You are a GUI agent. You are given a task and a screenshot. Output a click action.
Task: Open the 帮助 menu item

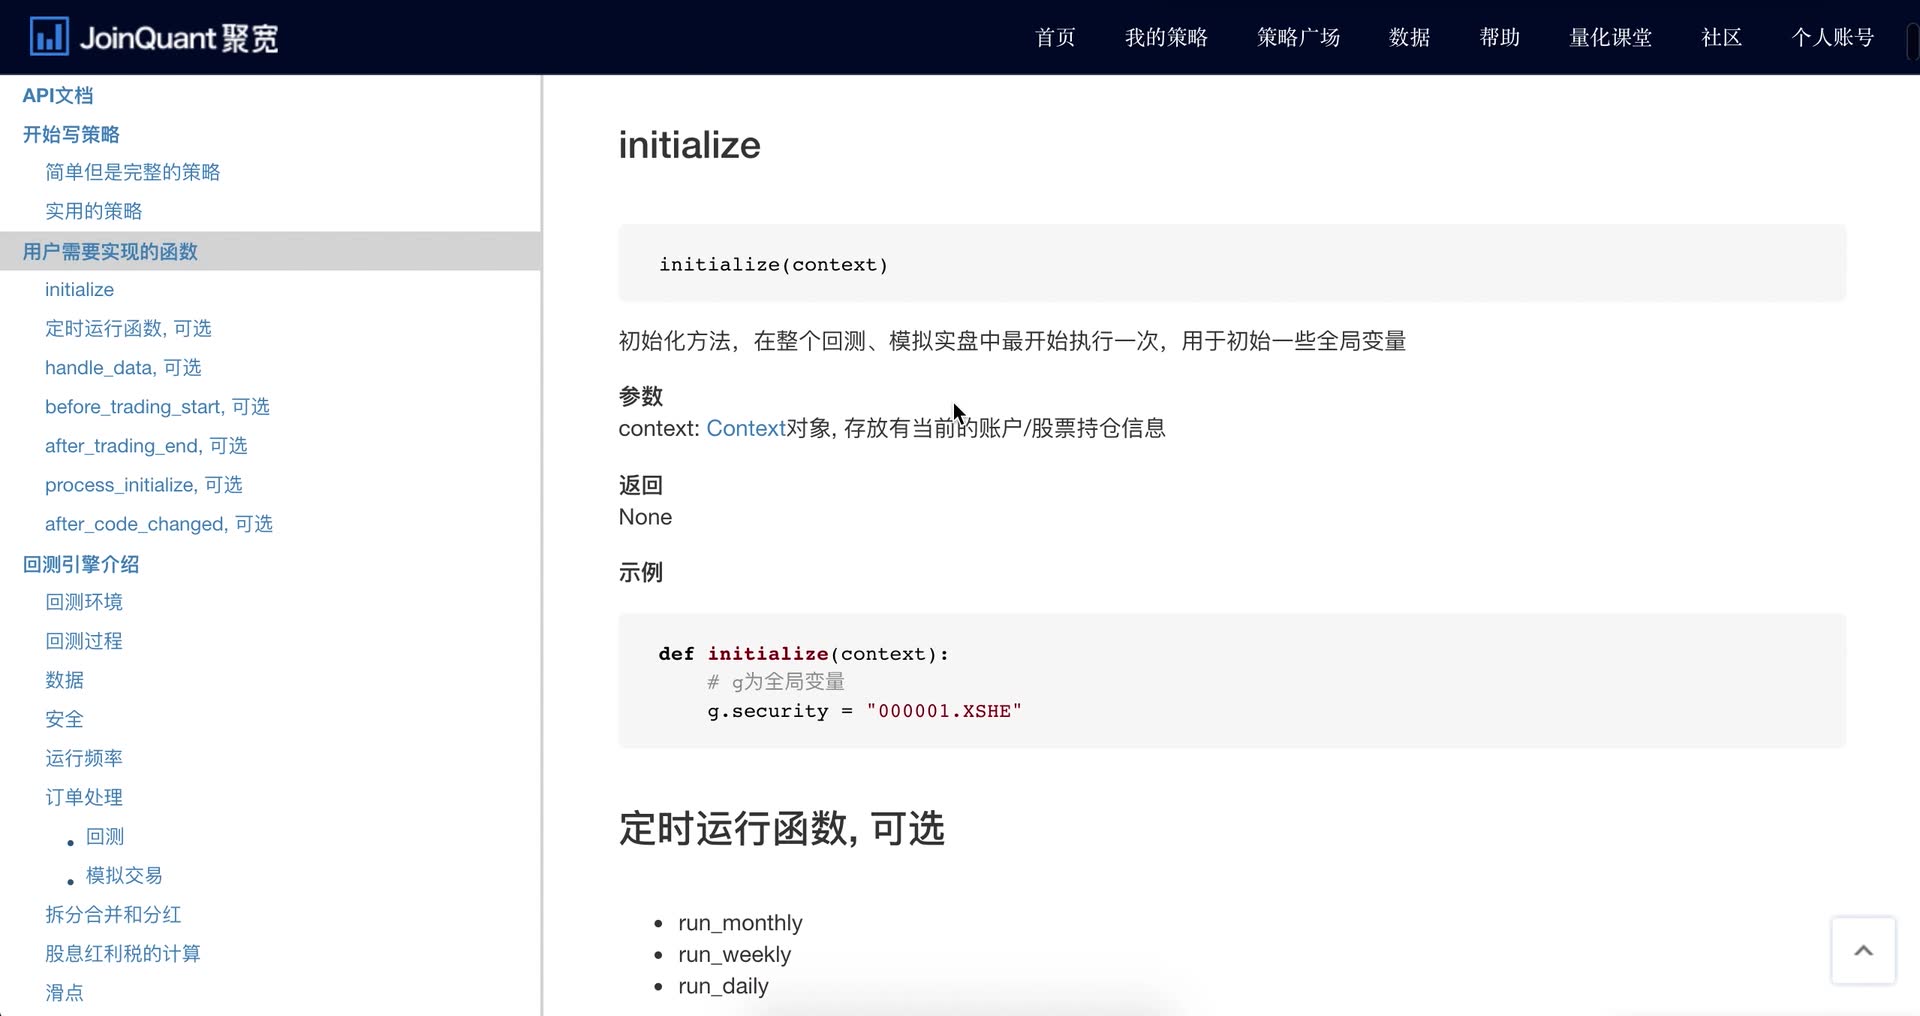click(1499, 37)
